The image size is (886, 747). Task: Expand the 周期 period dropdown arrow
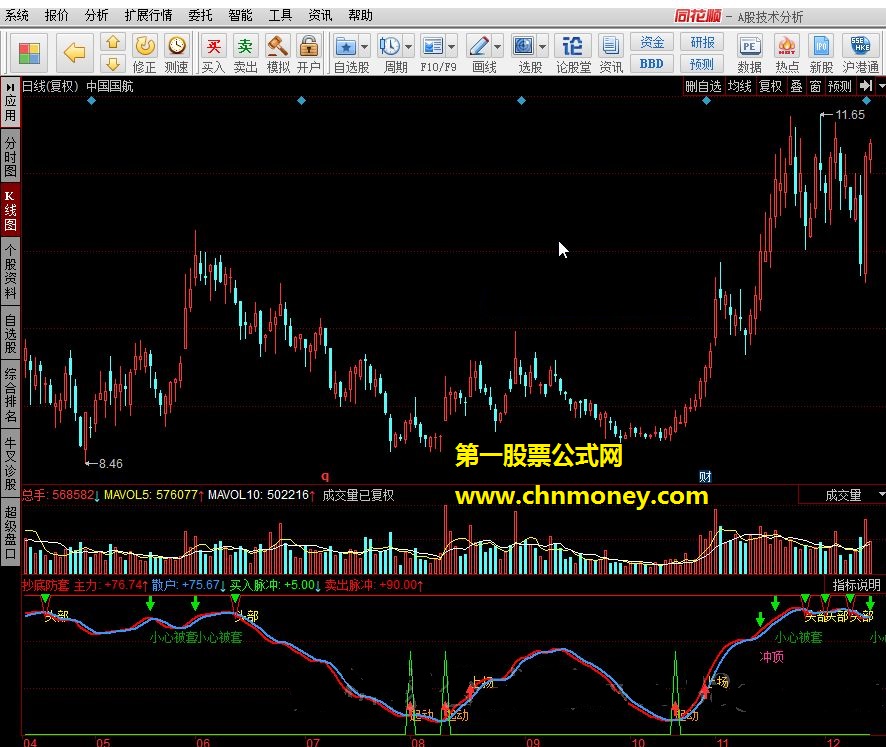tap(409, 46)
